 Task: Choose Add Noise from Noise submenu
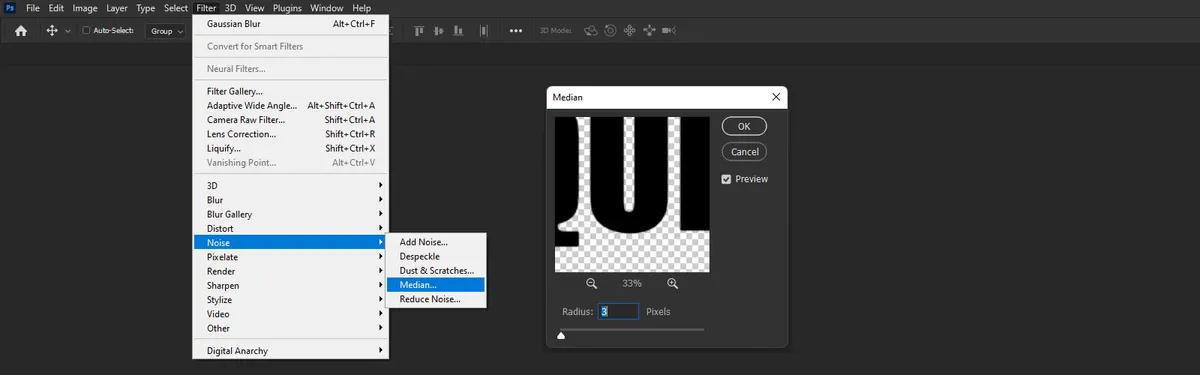436,242
